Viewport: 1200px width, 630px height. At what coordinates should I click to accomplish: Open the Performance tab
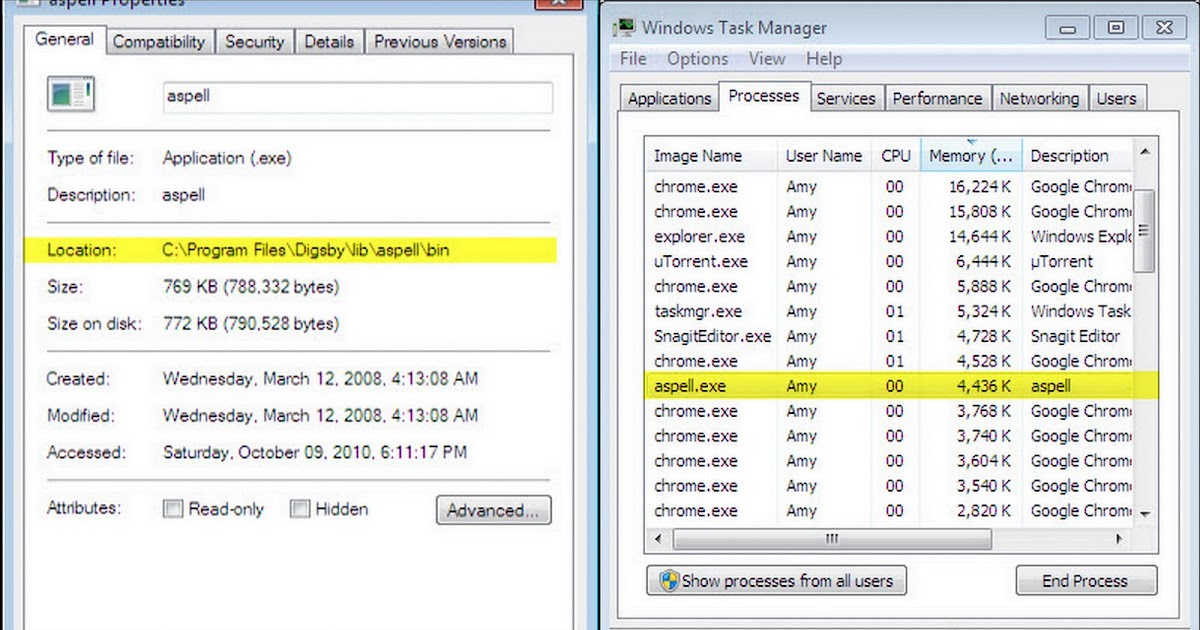pyautogui.click(x=937, y=98)
